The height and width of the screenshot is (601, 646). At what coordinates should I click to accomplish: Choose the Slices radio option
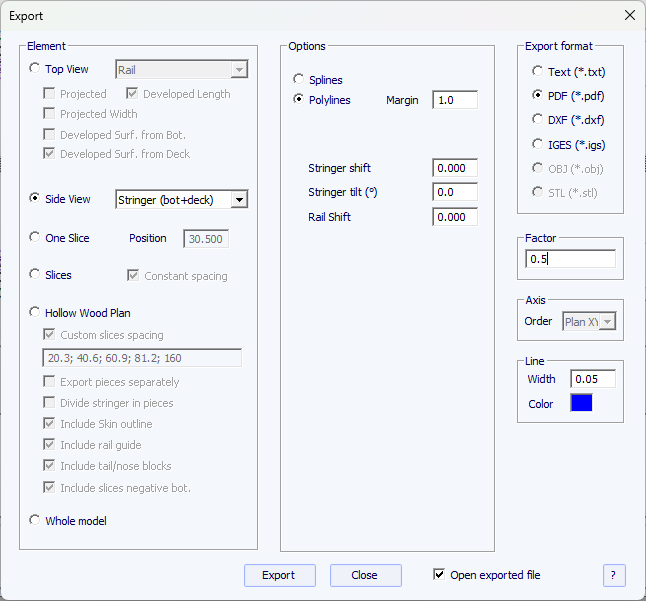[36, 274]
